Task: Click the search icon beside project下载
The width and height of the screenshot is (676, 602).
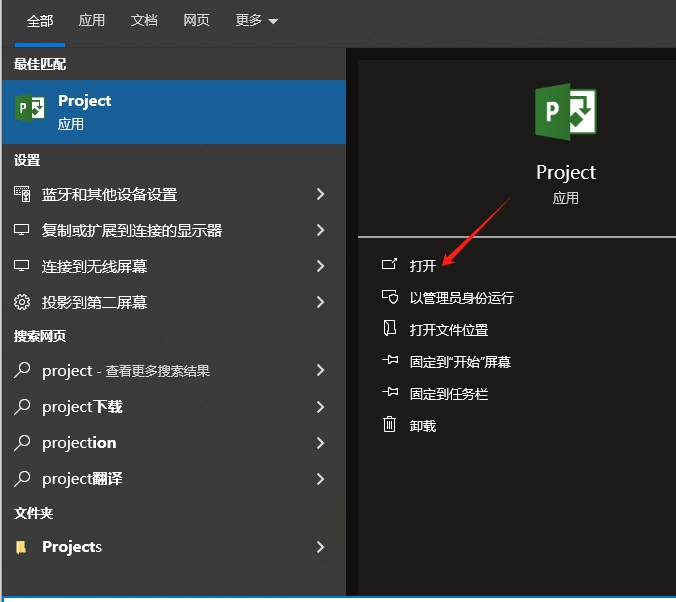Action: click(x=22, y=406)
